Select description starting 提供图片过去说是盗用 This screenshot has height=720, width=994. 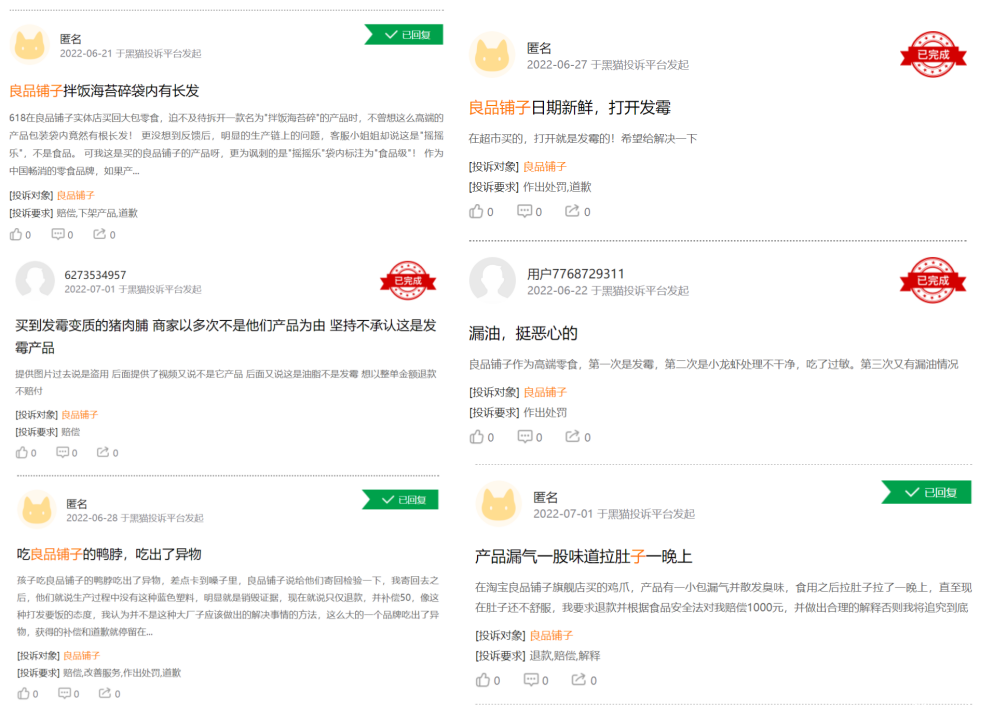[x=226, y=382]
